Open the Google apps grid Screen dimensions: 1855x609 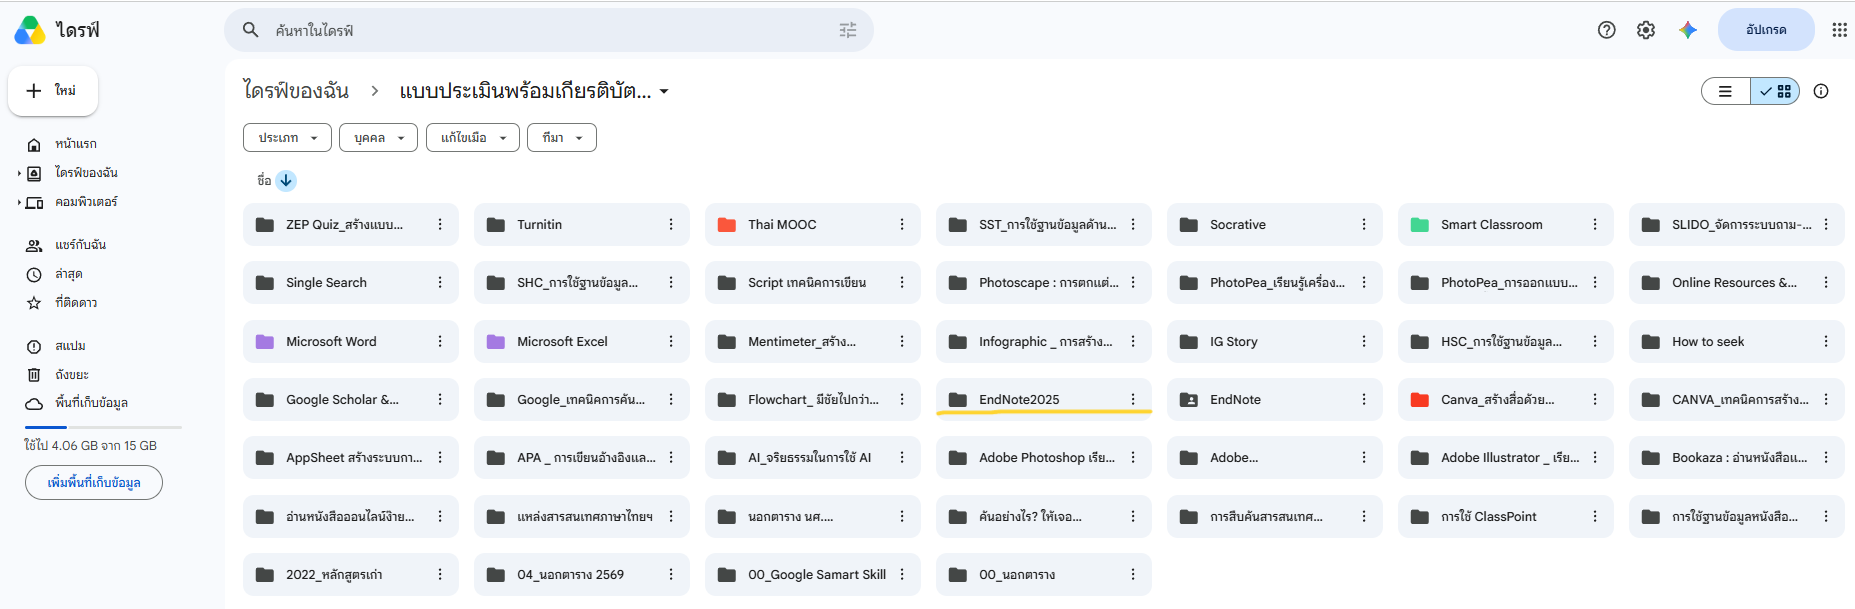click(x=1839, y=30)
